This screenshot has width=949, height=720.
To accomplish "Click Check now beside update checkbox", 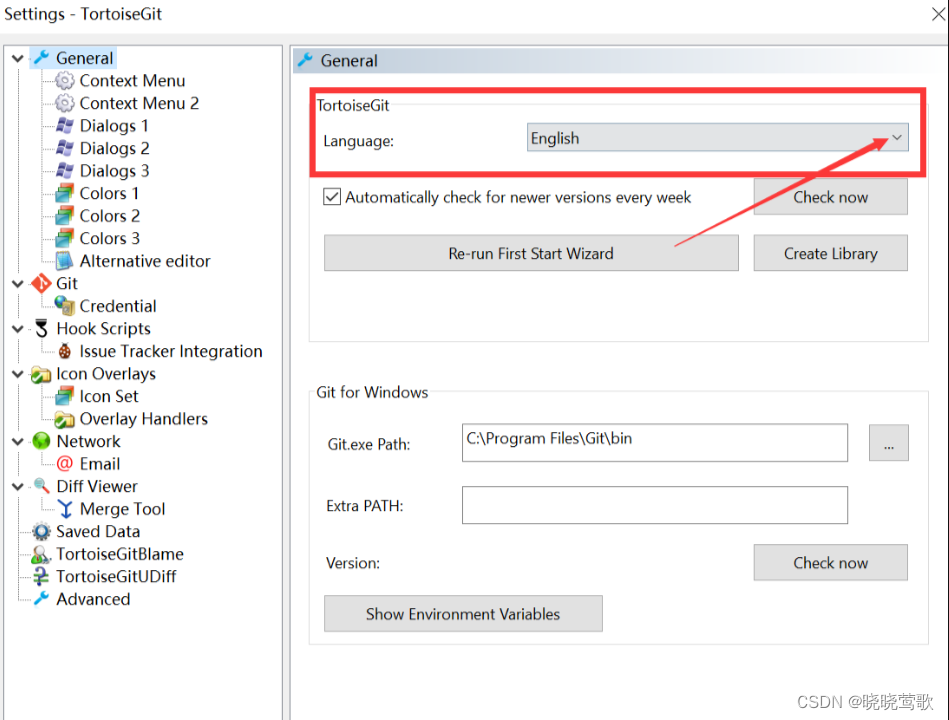I will click(x=830, y=197).
